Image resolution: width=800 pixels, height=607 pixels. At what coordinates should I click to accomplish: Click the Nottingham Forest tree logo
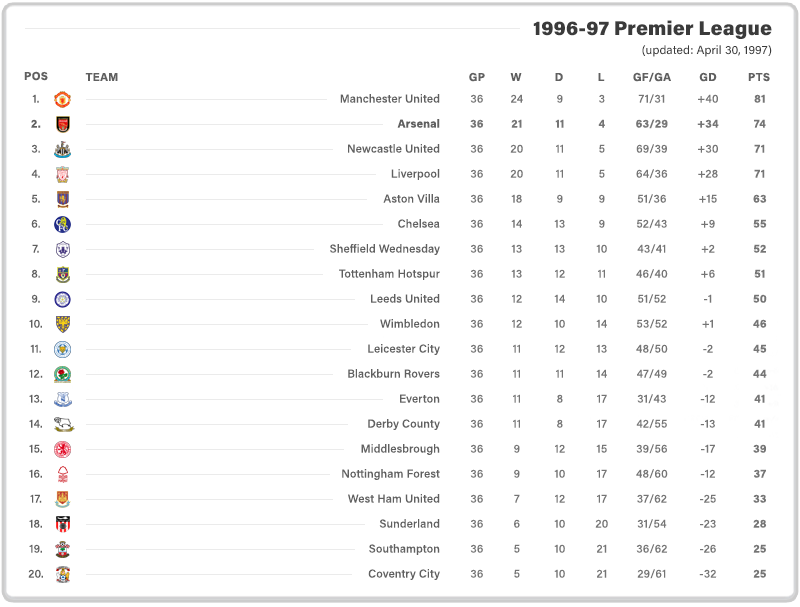pos(62,474)
